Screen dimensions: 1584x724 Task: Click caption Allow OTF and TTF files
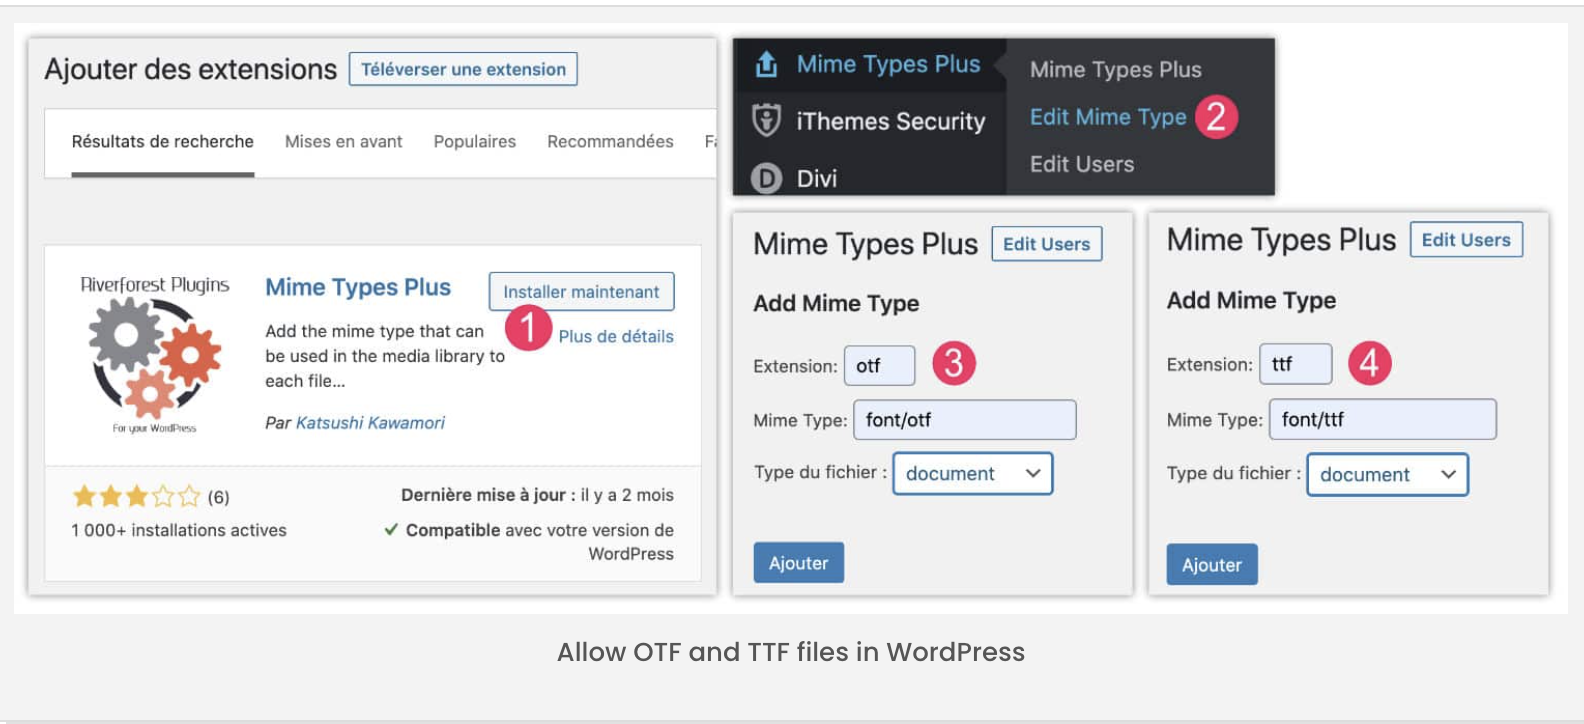point(791,652)
